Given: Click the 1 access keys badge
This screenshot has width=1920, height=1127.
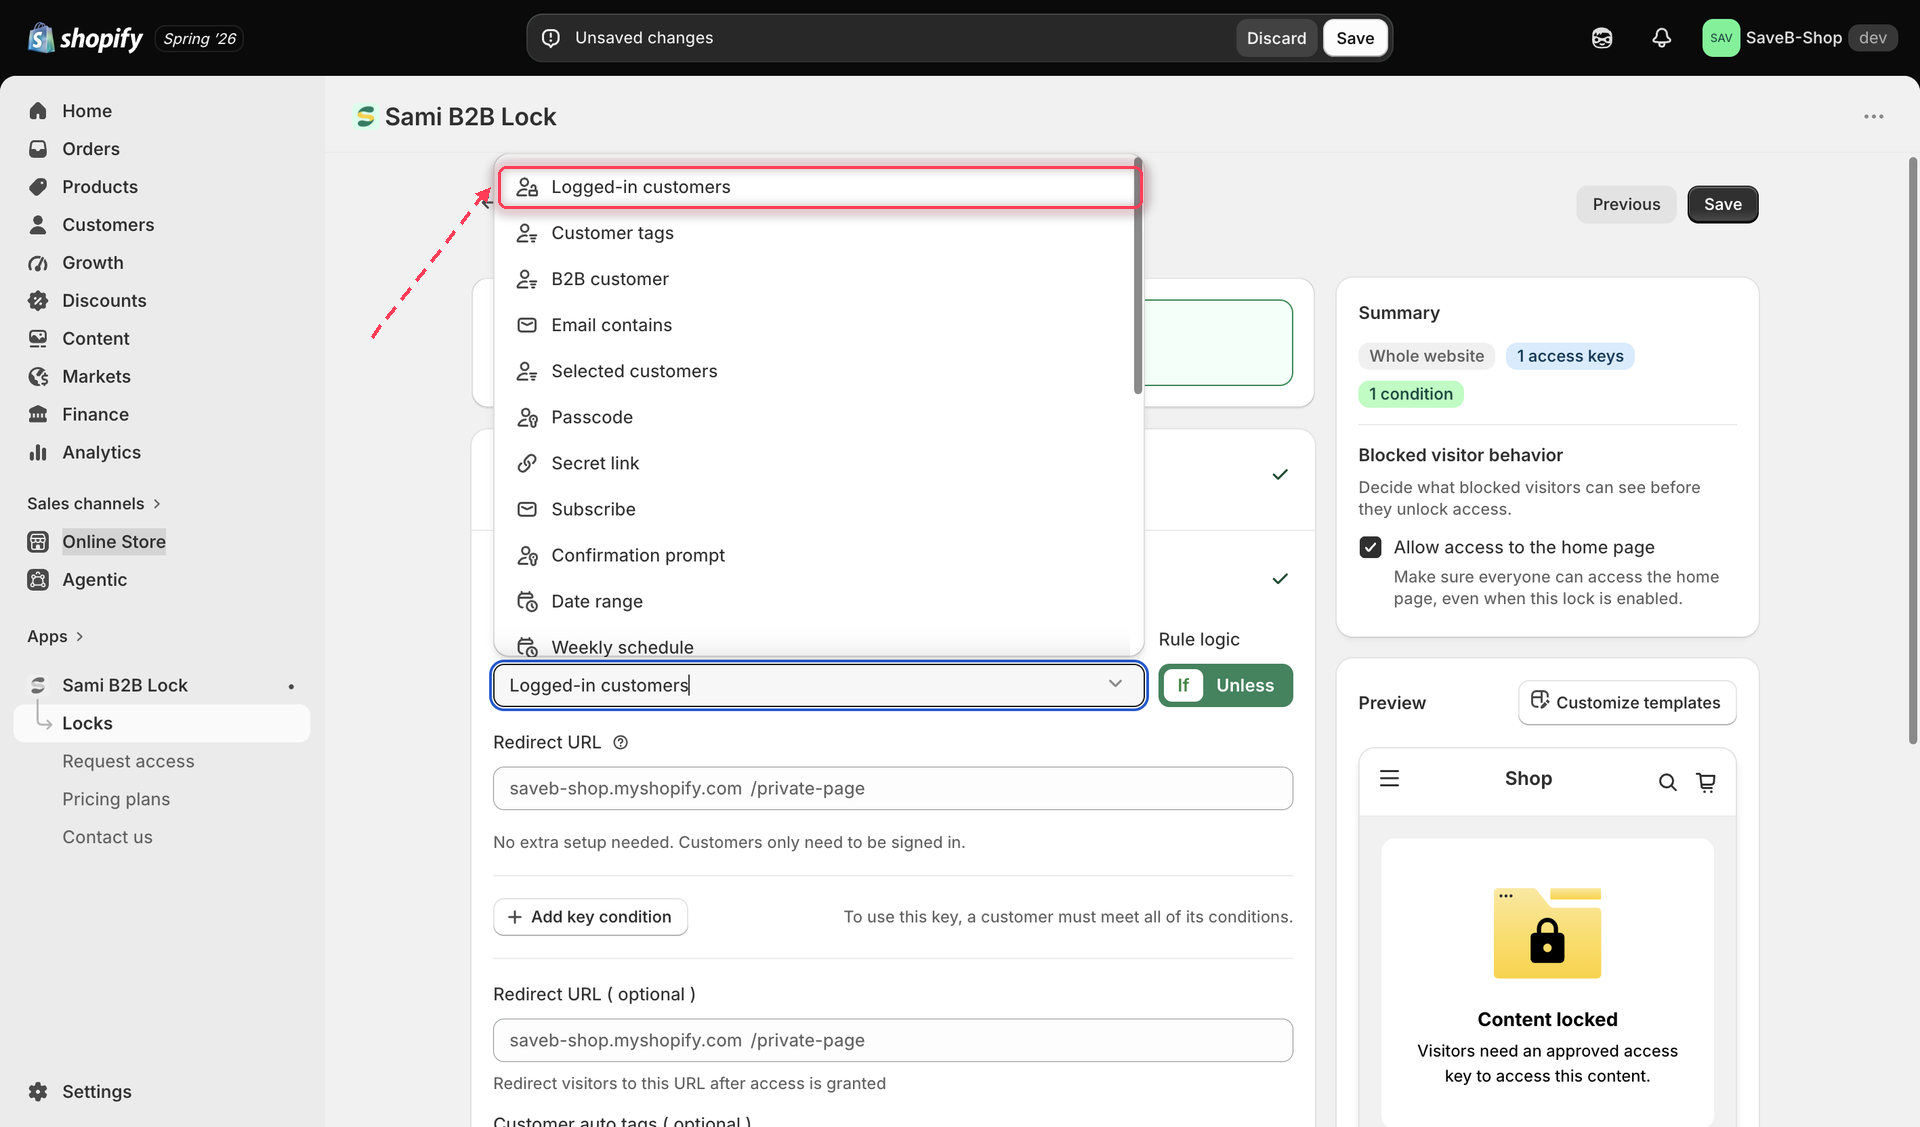Looking at the screenshot, I should [1570, 356].
